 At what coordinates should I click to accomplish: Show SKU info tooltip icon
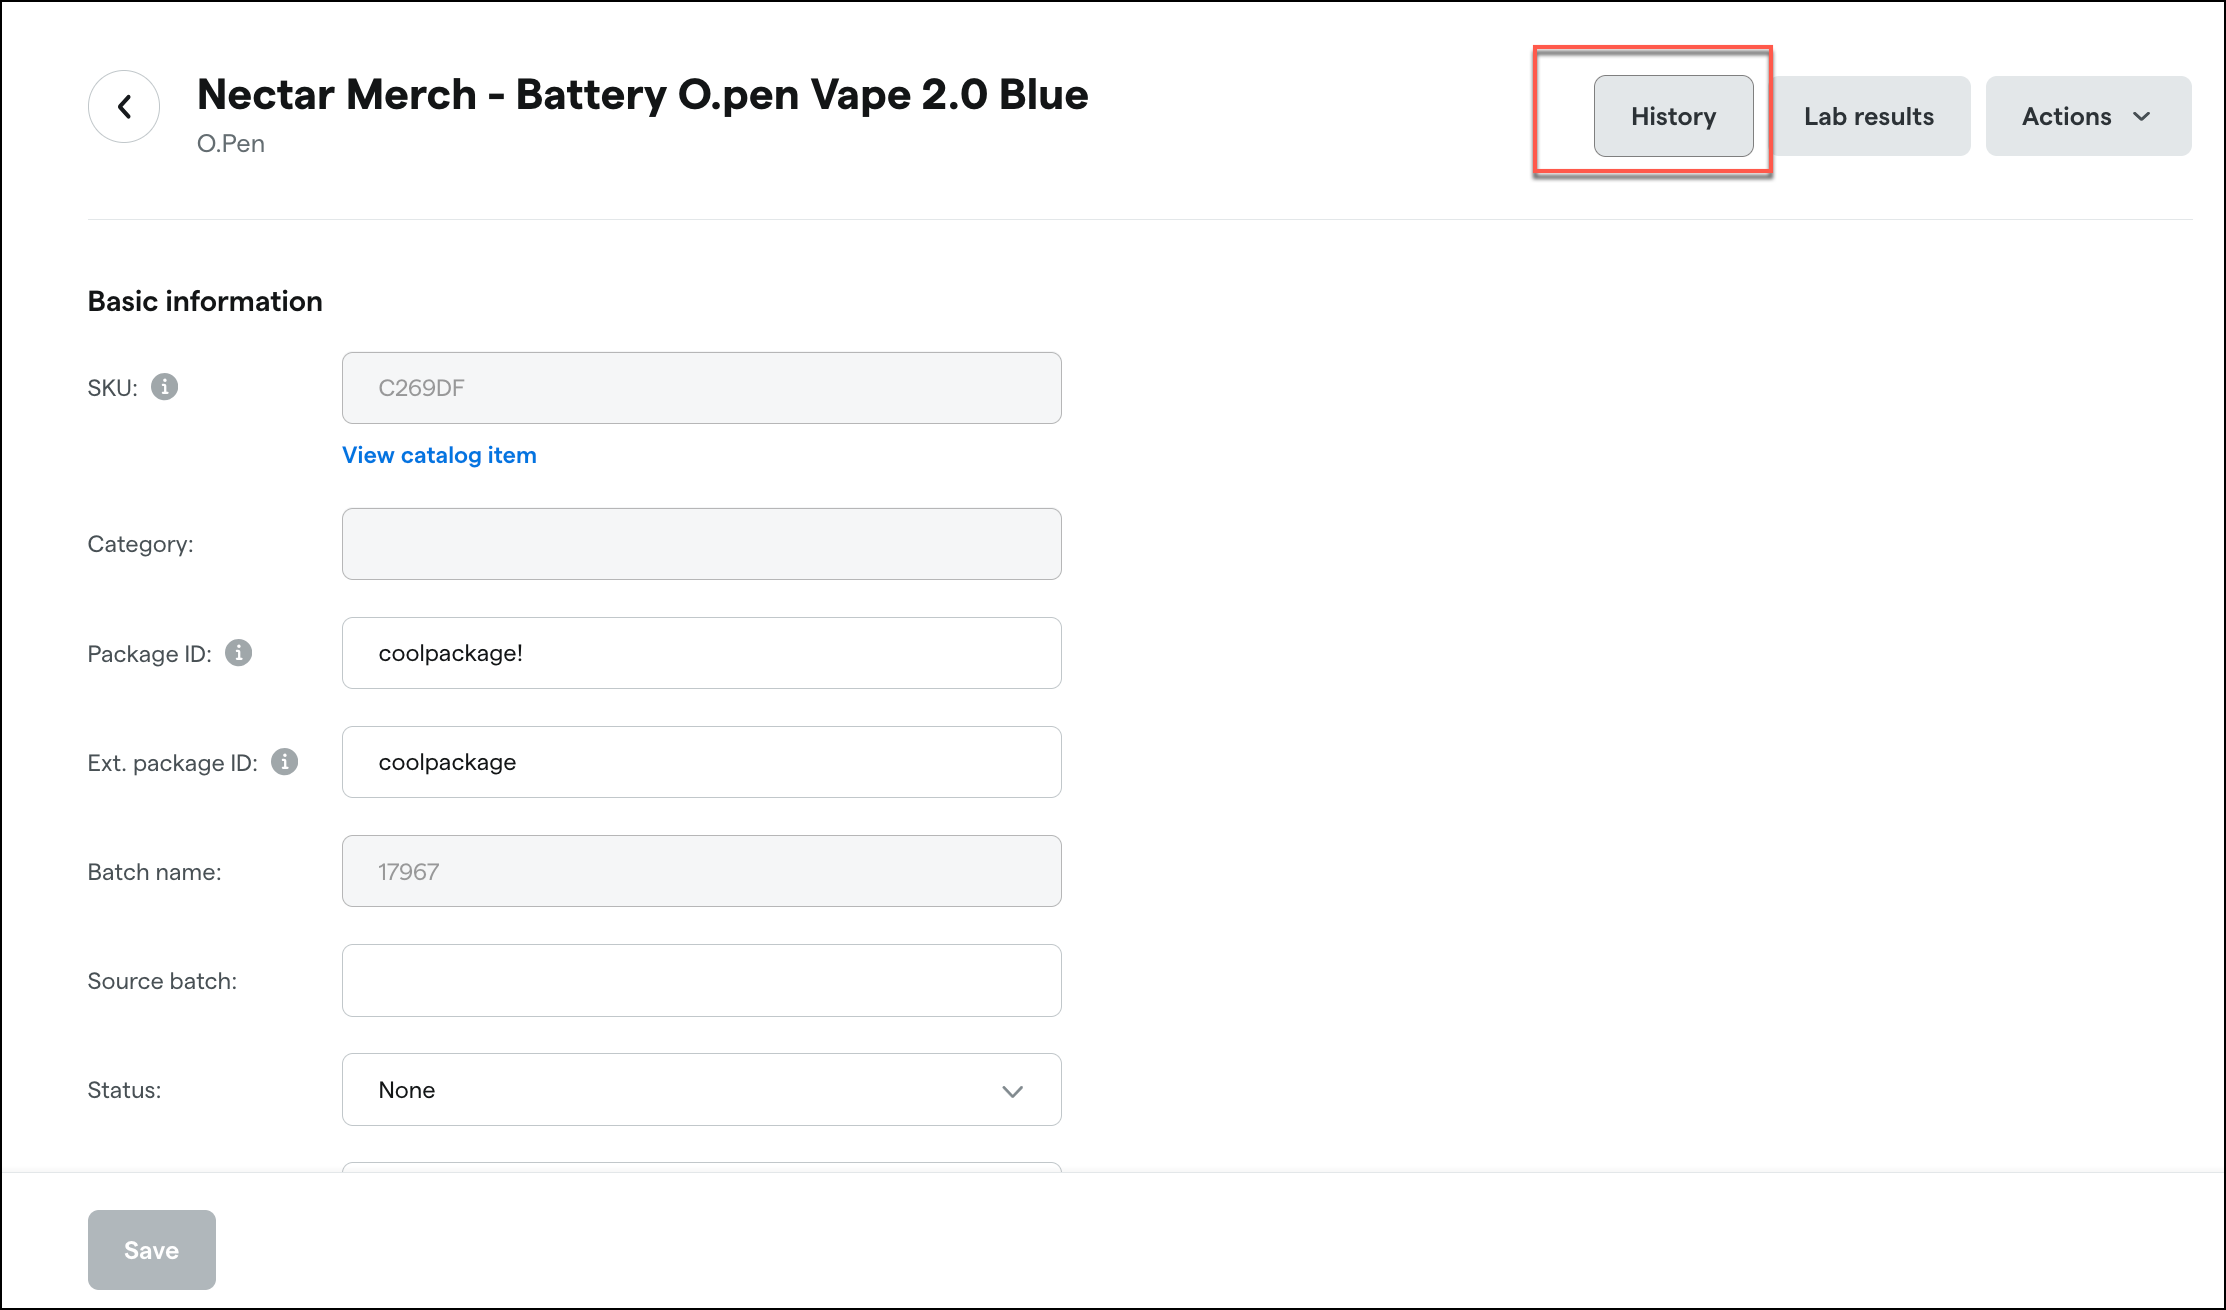click(x=165, y=387)
